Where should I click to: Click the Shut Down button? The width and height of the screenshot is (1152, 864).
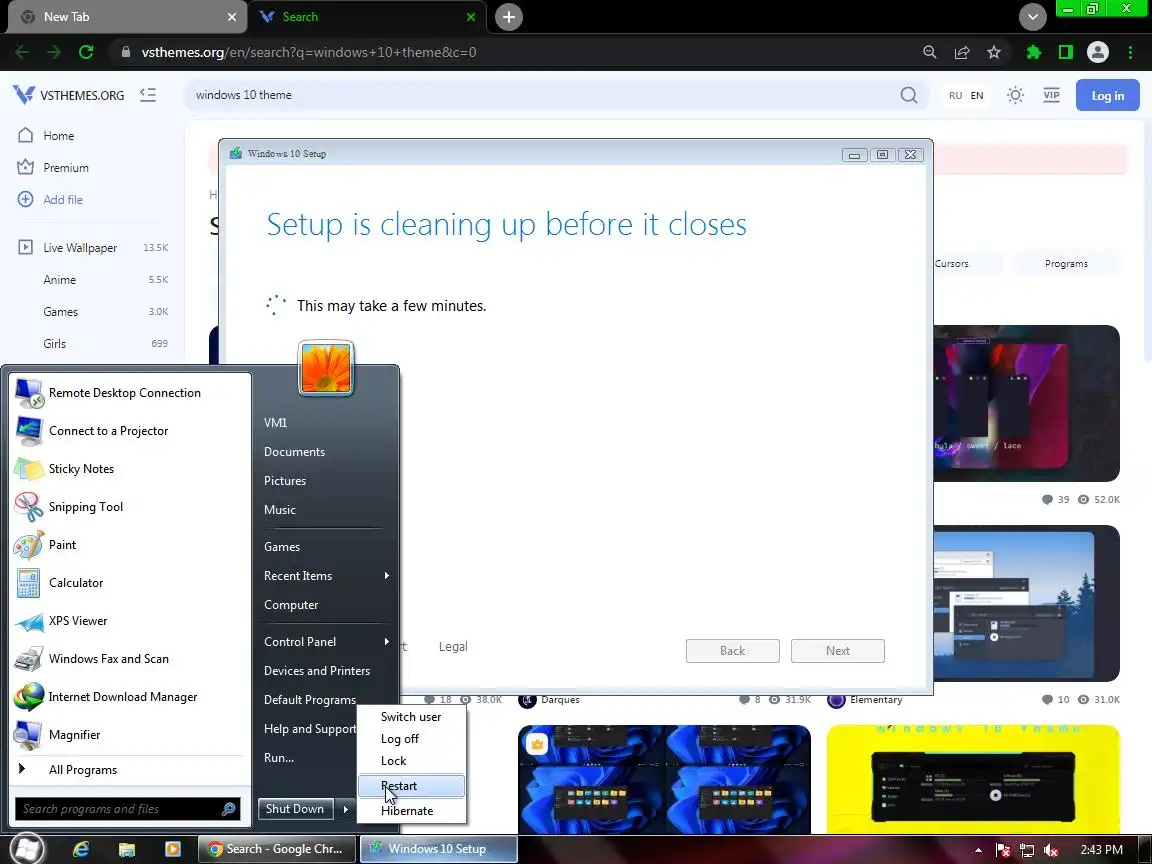(295, 809)
